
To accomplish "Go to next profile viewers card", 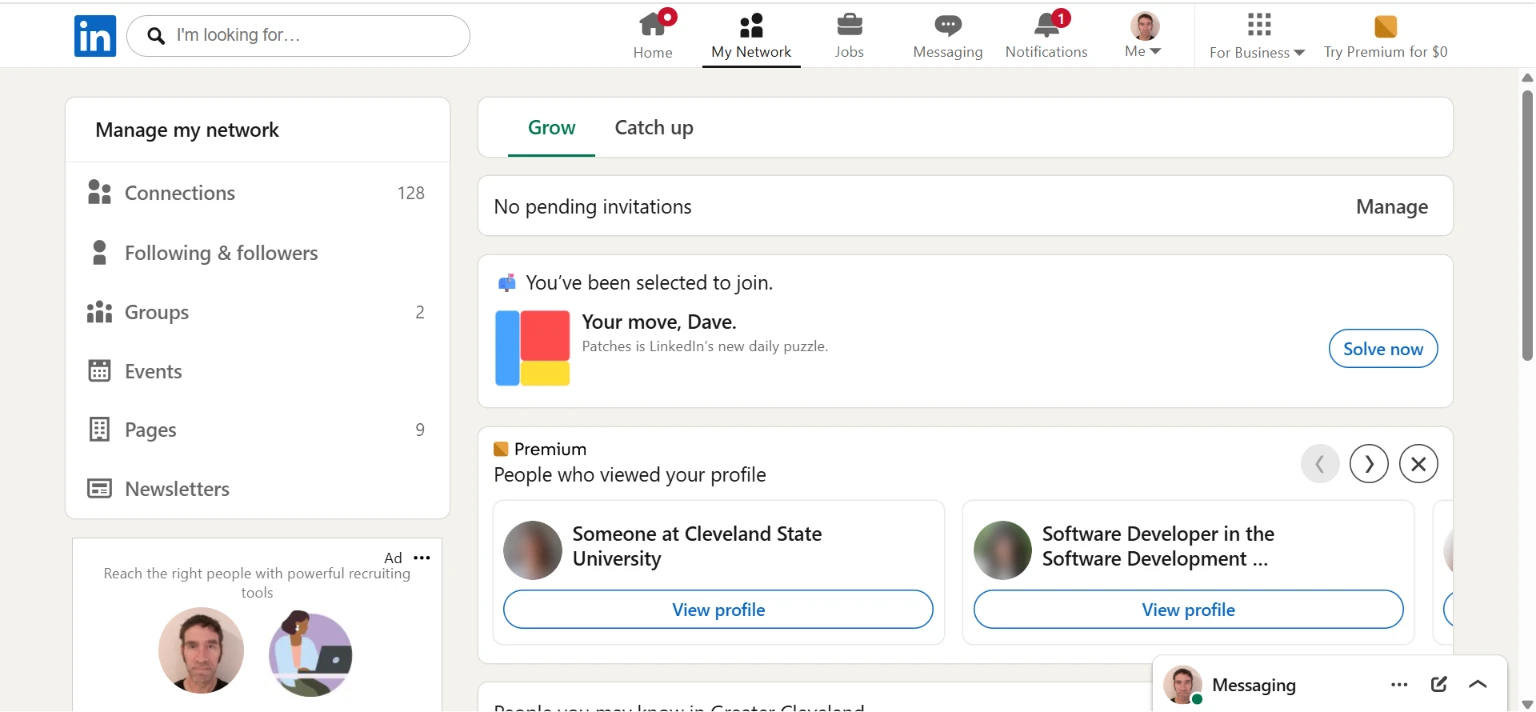I will tap(1369, 464).
